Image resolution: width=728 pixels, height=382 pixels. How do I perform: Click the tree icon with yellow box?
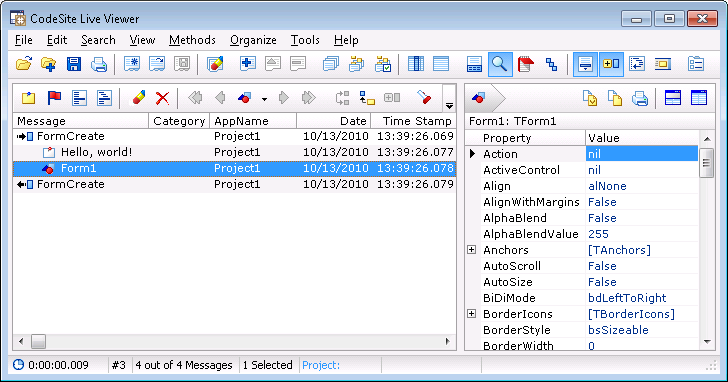(x=367, y=97)
